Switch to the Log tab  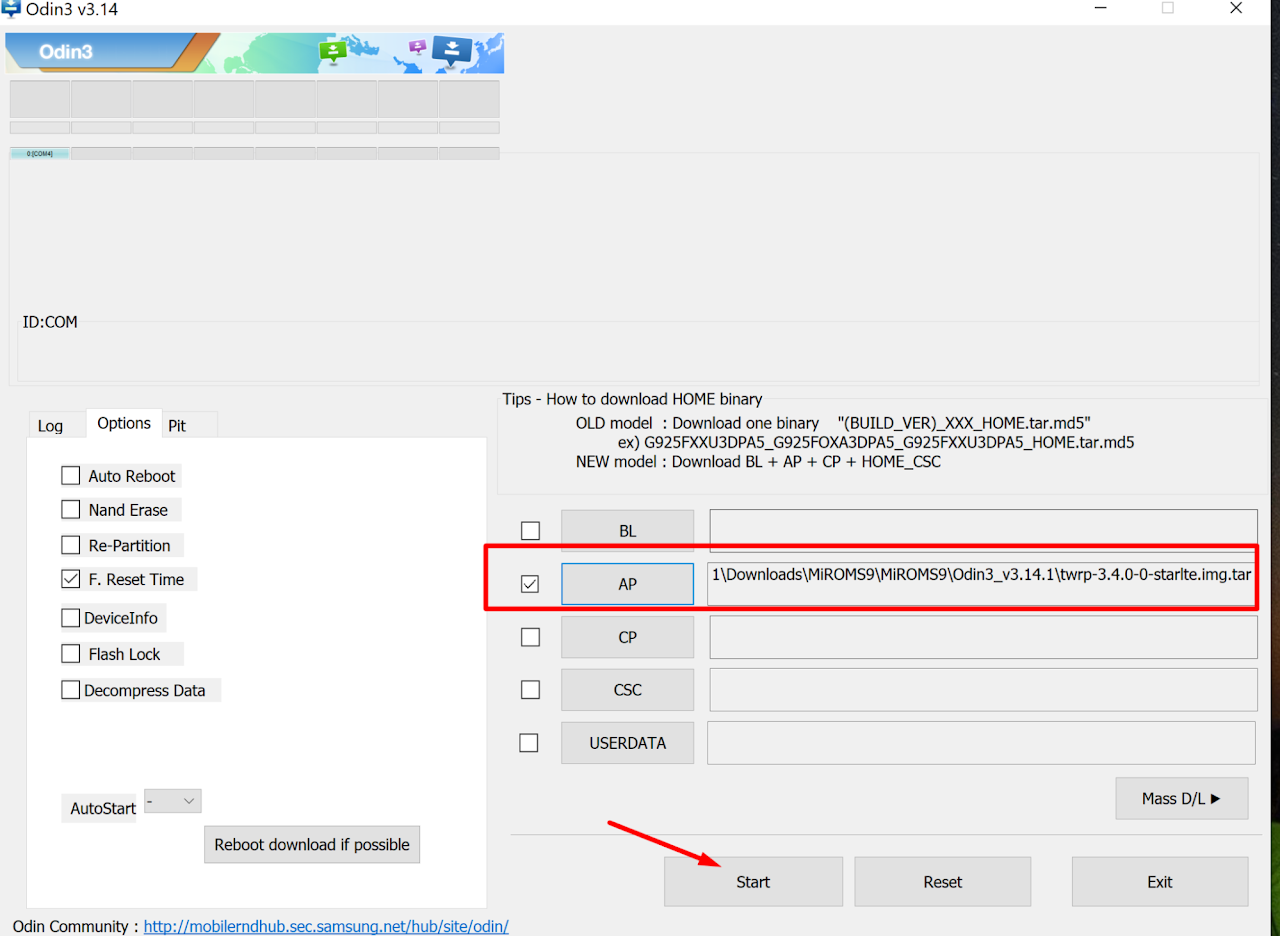pyautogui.click(x=50, y=426)
